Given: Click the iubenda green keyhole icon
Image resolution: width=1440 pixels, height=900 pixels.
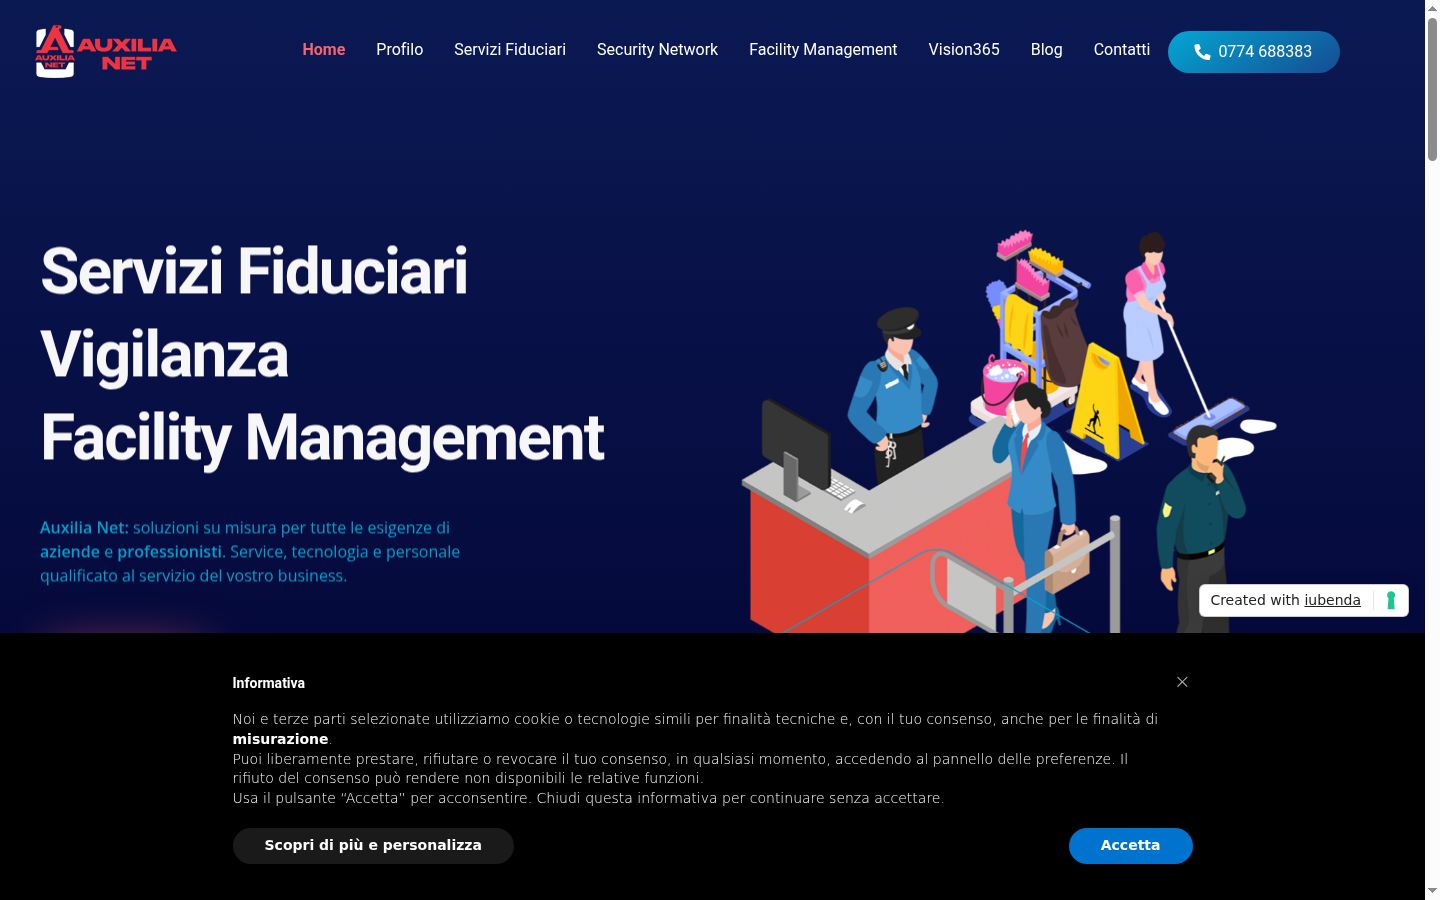Looking at the screenshot, I should click(1390, 600).
